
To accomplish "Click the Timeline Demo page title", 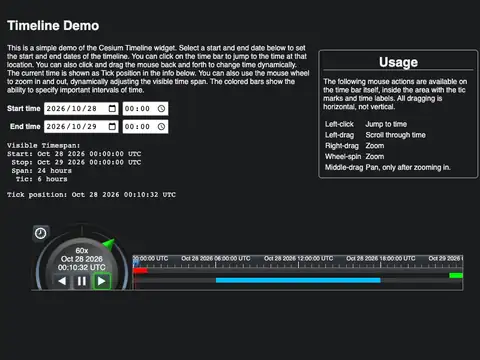I will point(53,26).
